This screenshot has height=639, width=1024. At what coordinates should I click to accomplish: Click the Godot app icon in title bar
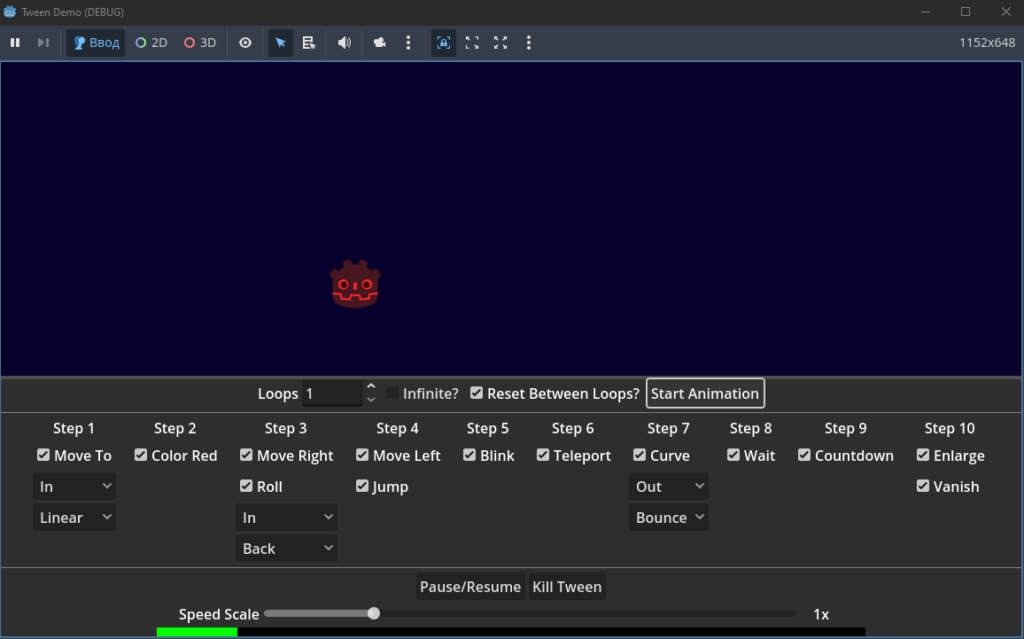pyautogui.click(x=10, y=12)
